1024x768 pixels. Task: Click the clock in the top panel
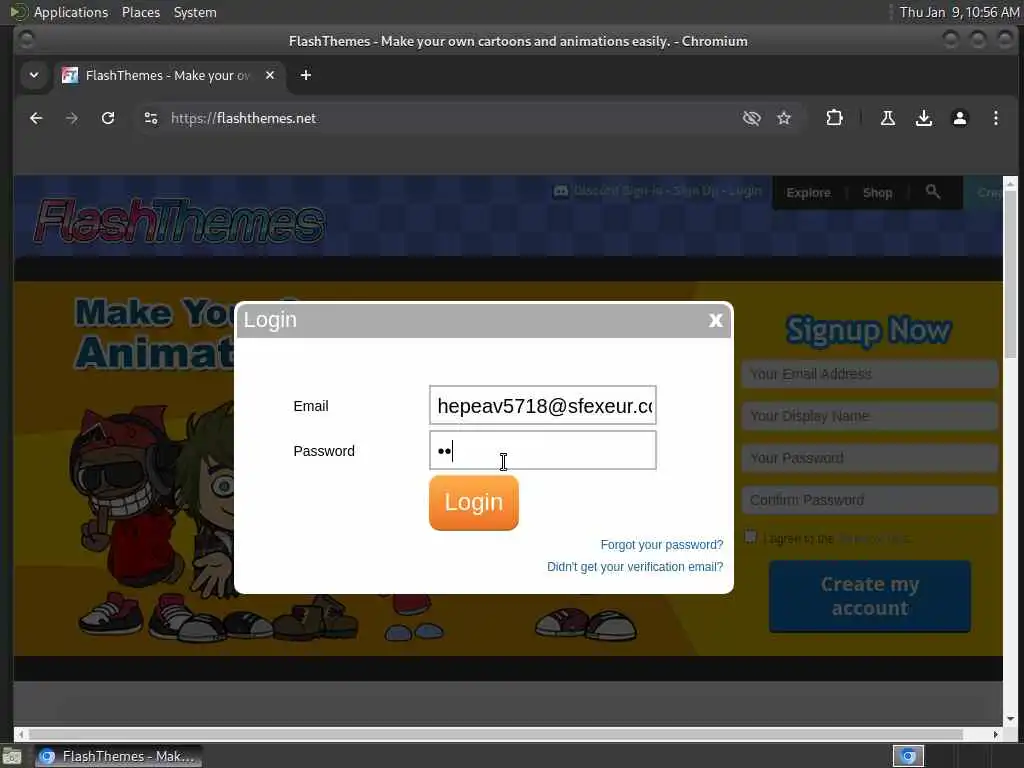point(959,12)
